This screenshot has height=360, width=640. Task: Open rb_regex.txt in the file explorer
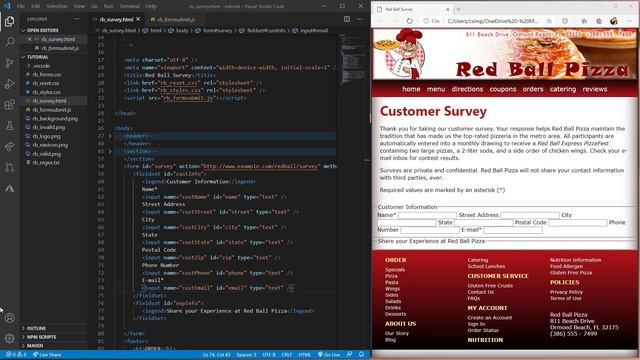[x=46, y=162]
